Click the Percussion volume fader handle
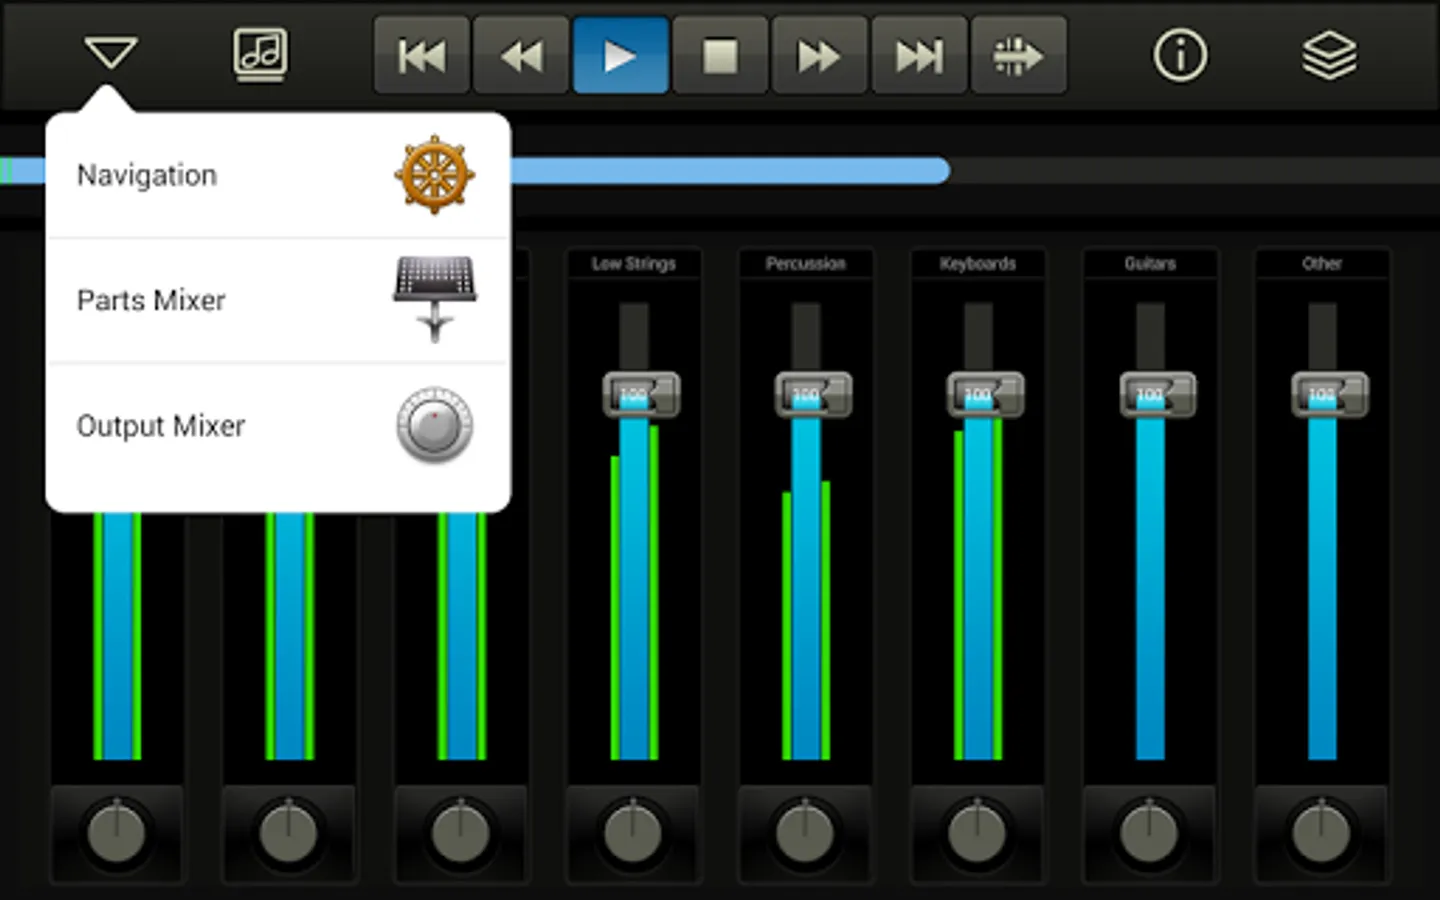The width and height of the screenshot is (1440, 900). pyautogui.click(x=813, y=394)
